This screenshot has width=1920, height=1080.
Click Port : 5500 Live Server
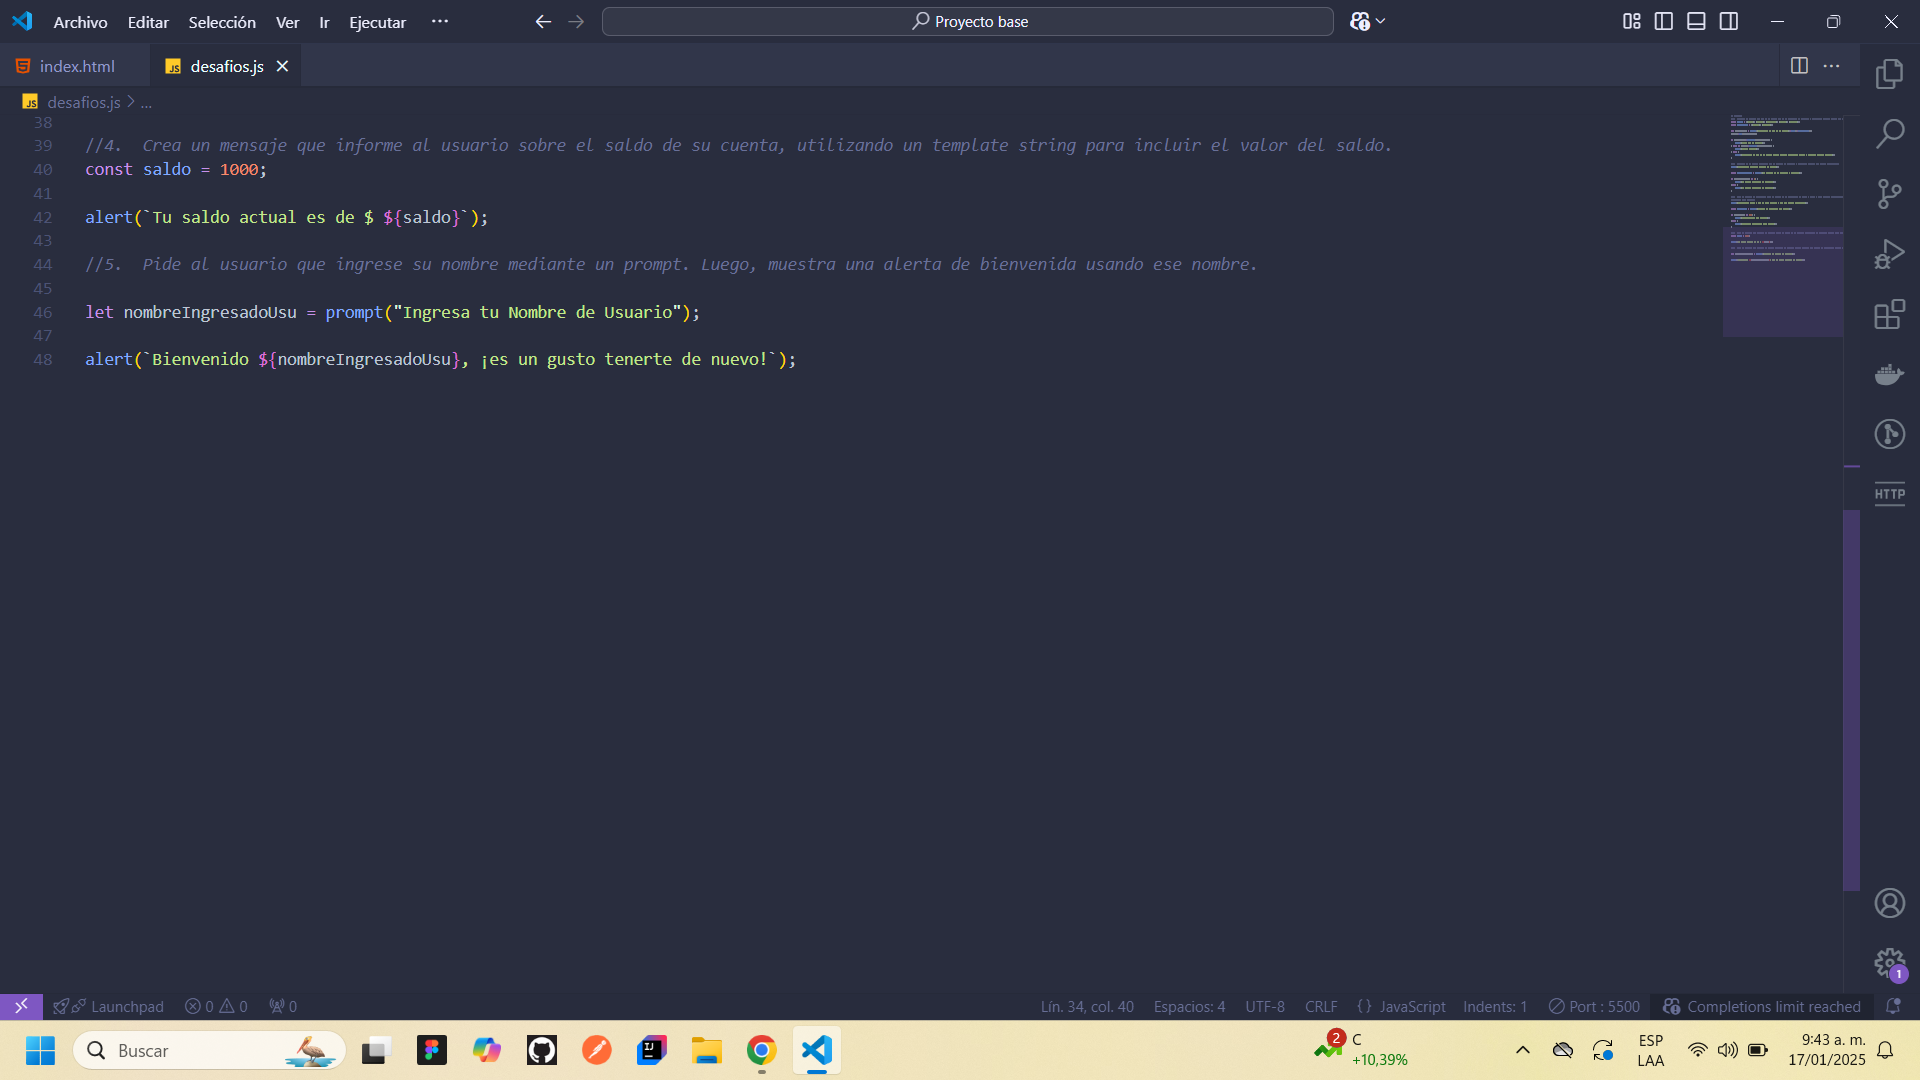(x=1594, y=1006)
